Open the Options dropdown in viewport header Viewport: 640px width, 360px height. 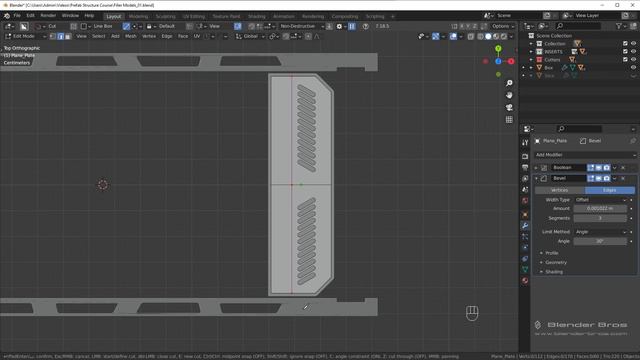point(503,26)
